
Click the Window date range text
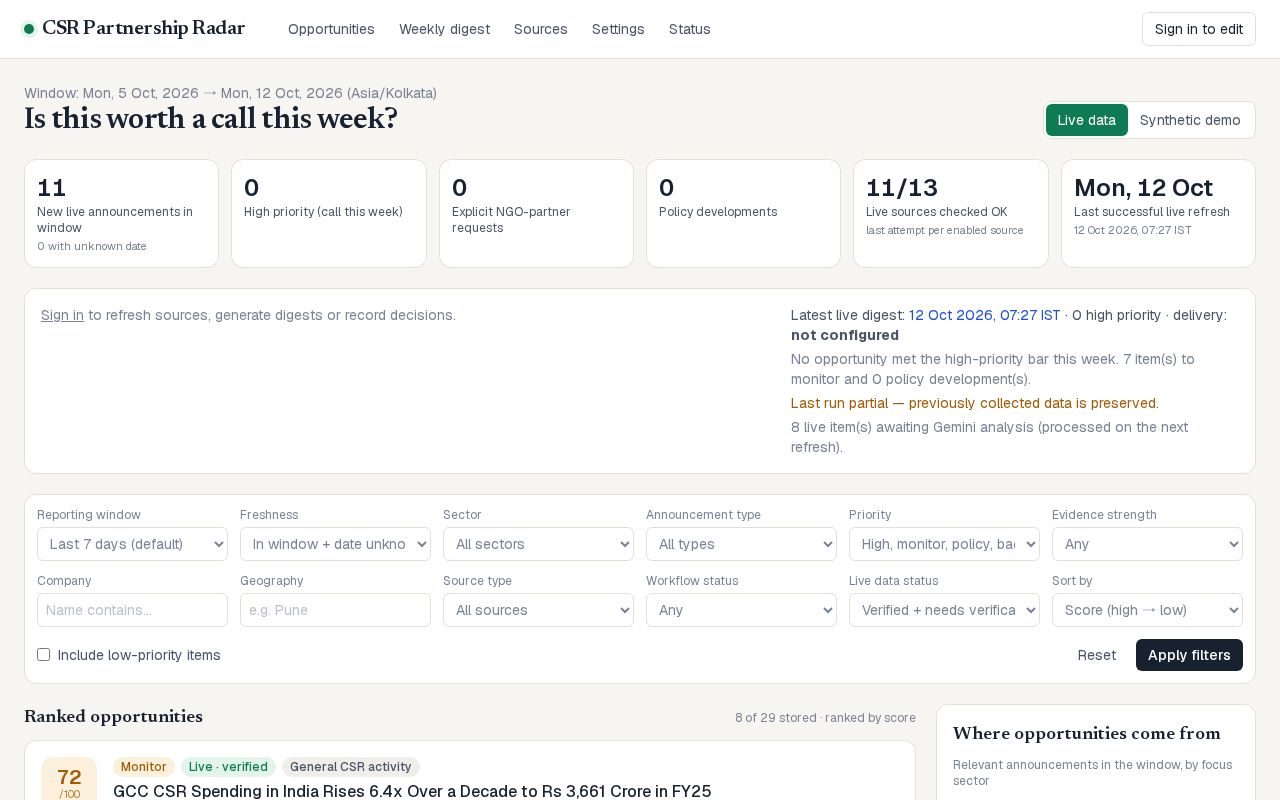[230, 93]
